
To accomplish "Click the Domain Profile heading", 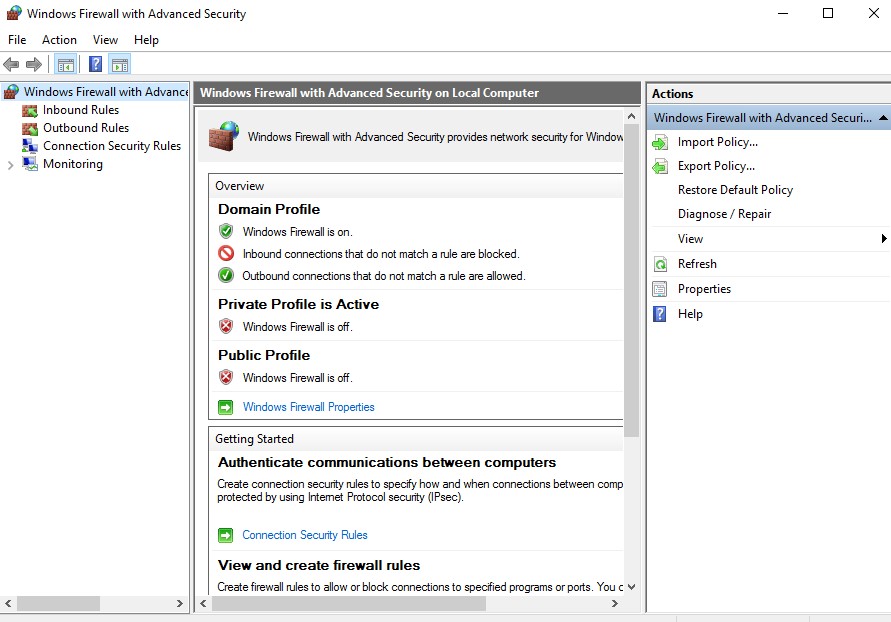I will (x=269, y=209).
